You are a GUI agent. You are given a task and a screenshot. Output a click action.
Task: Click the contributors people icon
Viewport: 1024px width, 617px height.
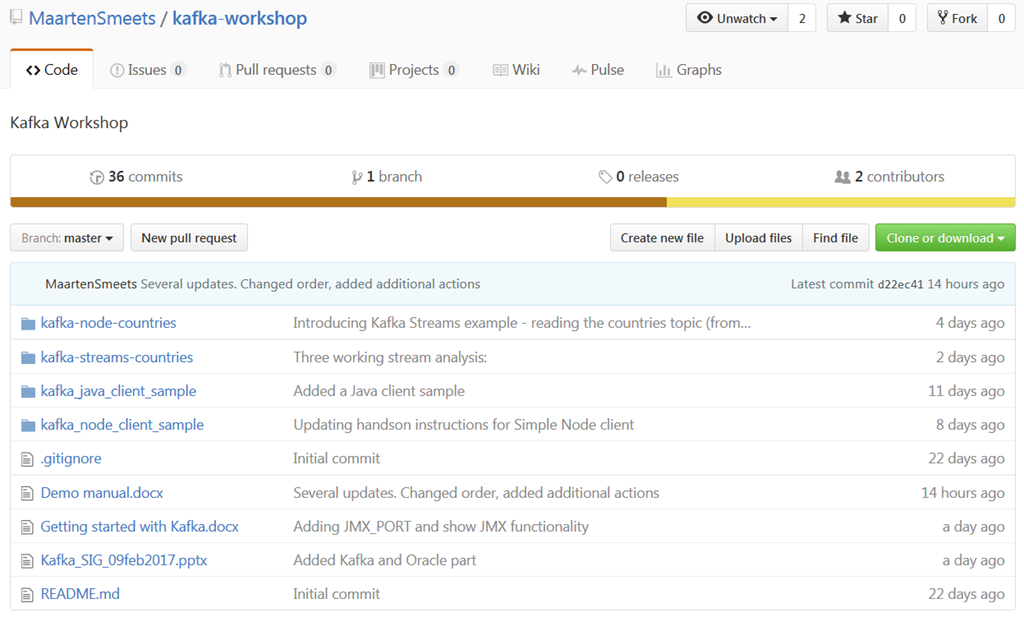pos(842,177)
